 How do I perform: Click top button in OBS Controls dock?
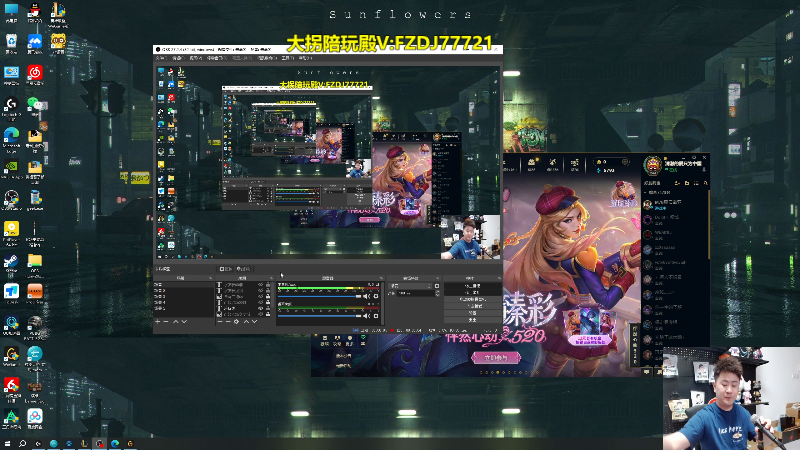coord(473,286)
